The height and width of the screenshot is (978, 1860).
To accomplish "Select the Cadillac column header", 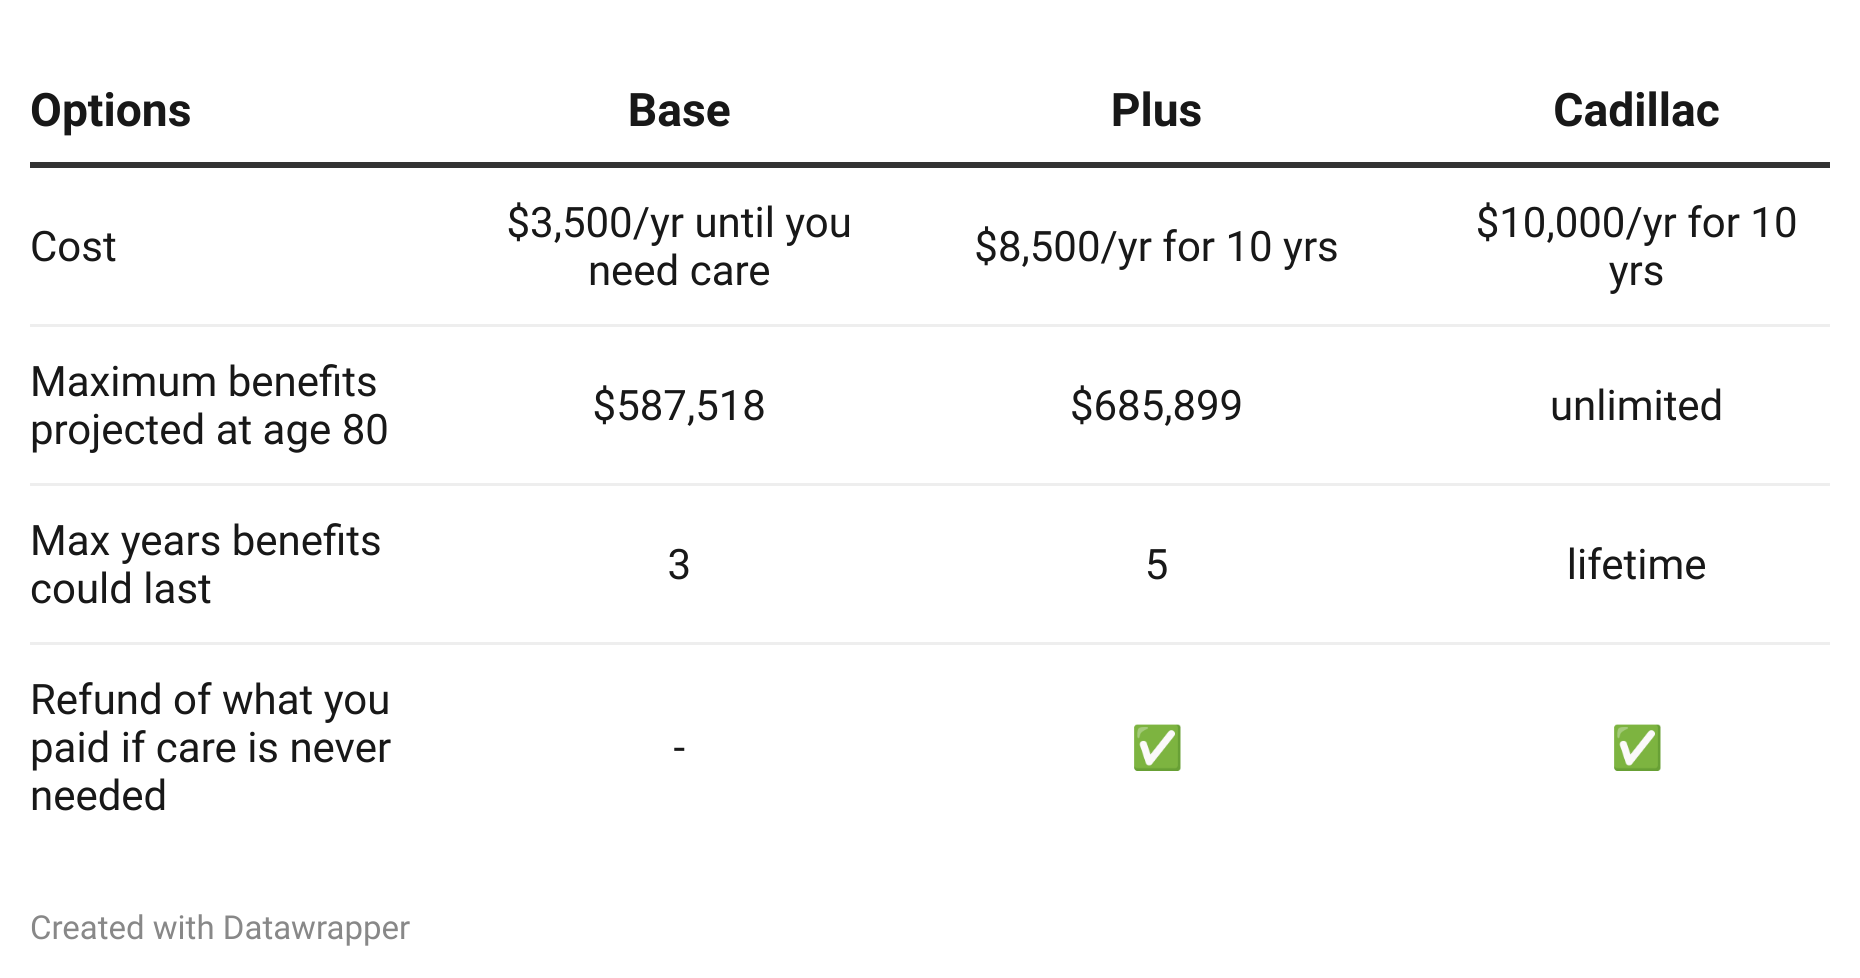I will tap(1636, 110).
